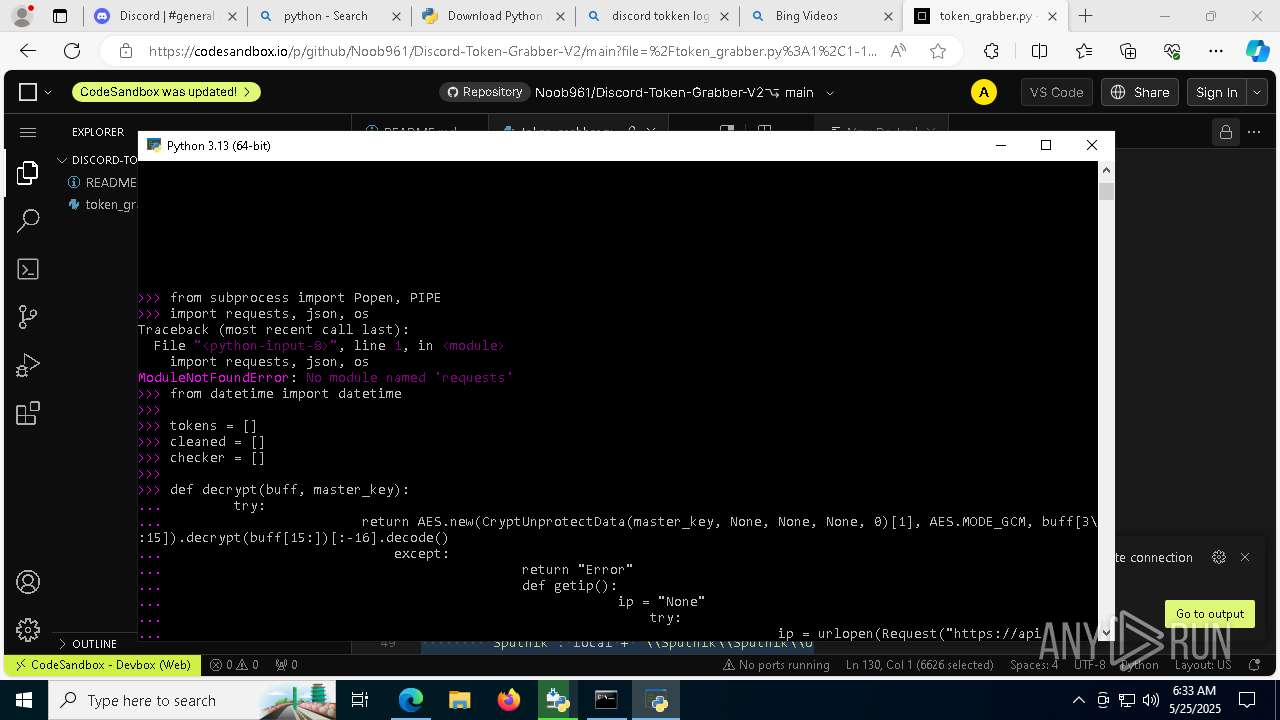Switch to the Bing Videos tab
This screenshot has height=720, width=1280.
(x=820, y=16)
